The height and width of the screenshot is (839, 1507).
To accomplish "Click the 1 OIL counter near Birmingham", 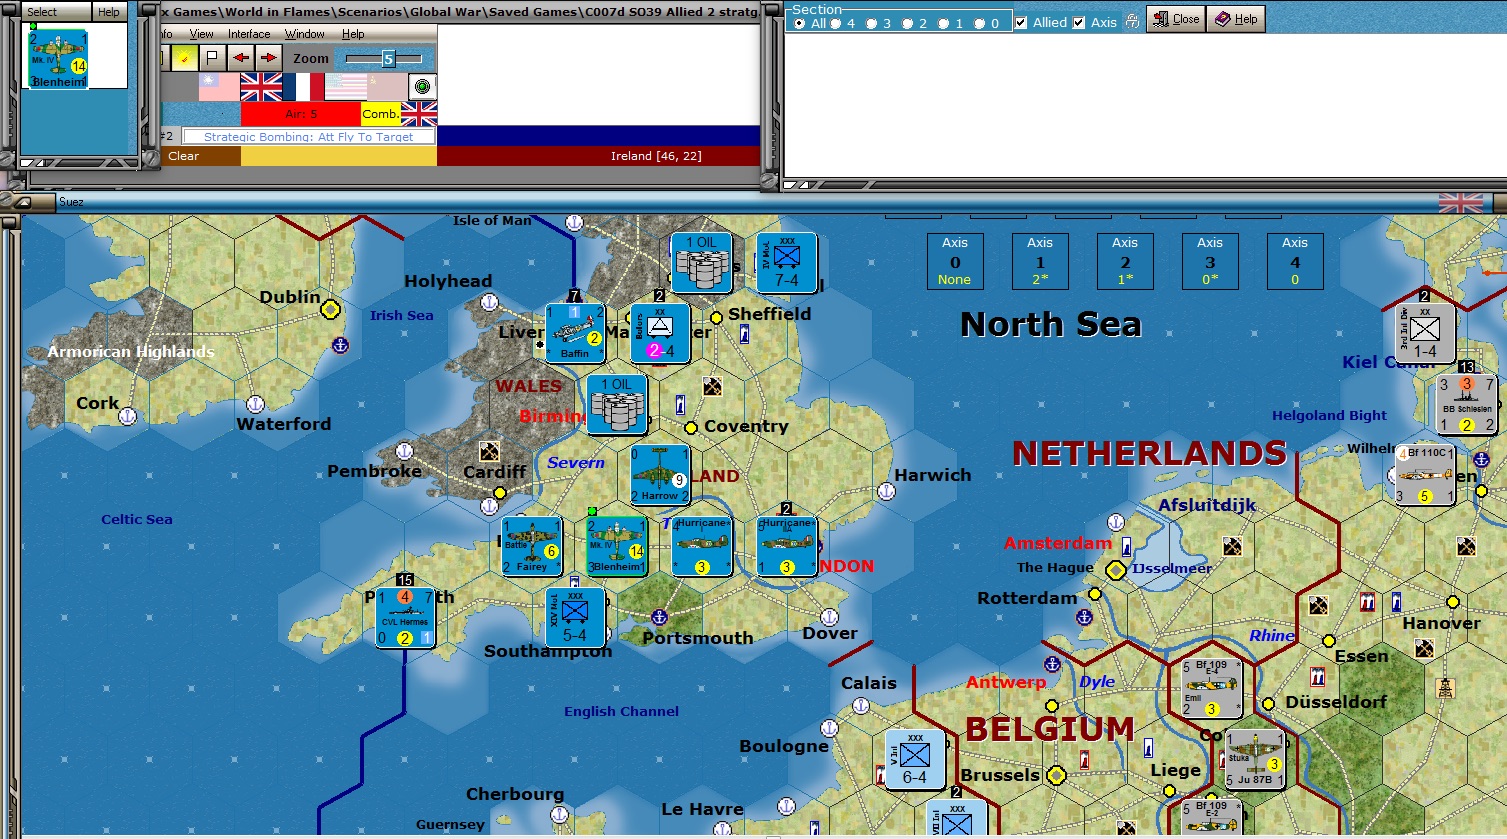I will point(617,404).
